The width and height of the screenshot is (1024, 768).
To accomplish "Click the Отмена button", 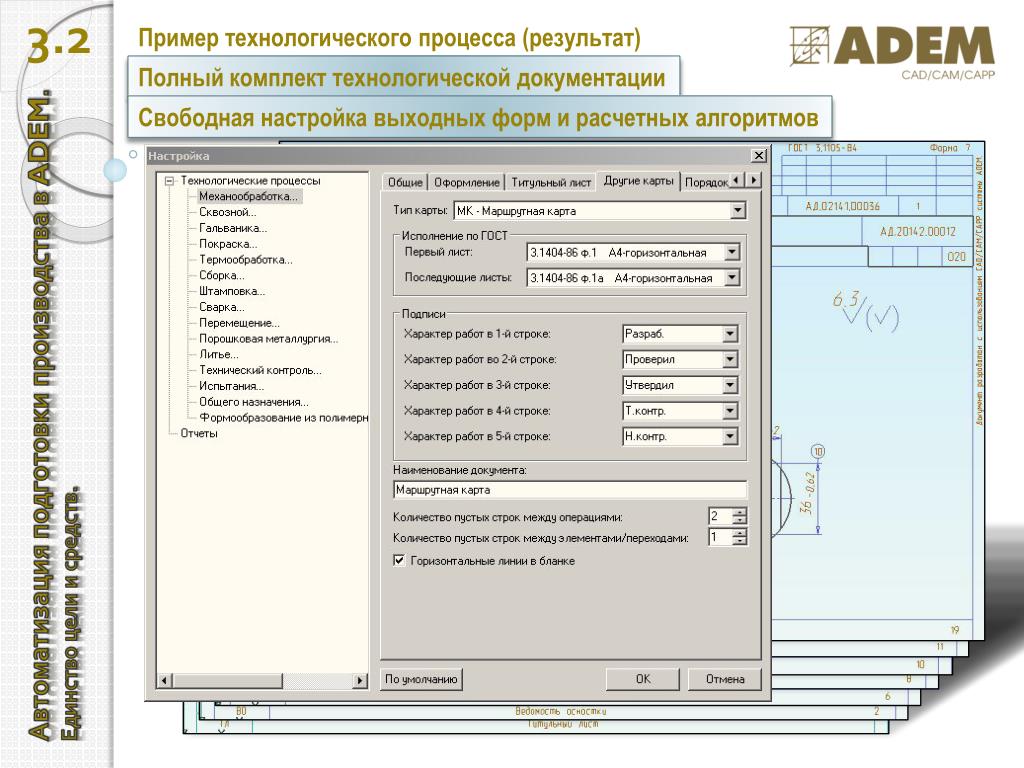I will (725, 679).
